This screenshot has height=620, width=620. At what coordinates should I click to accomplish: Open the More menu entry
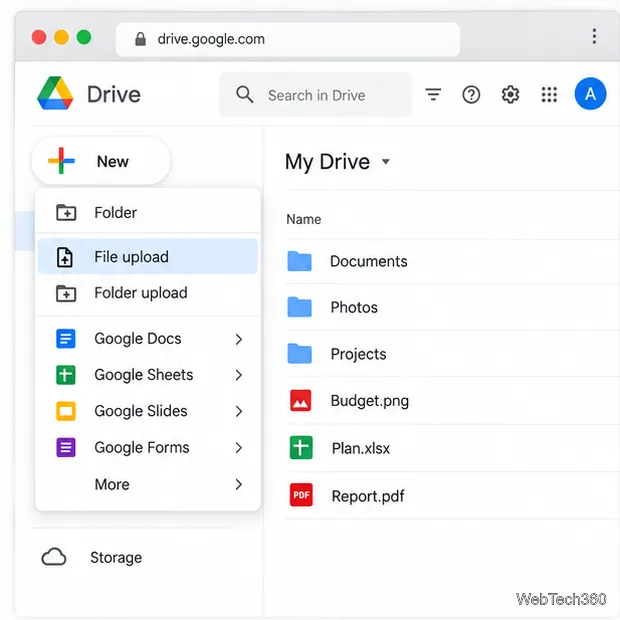[148, 484]
